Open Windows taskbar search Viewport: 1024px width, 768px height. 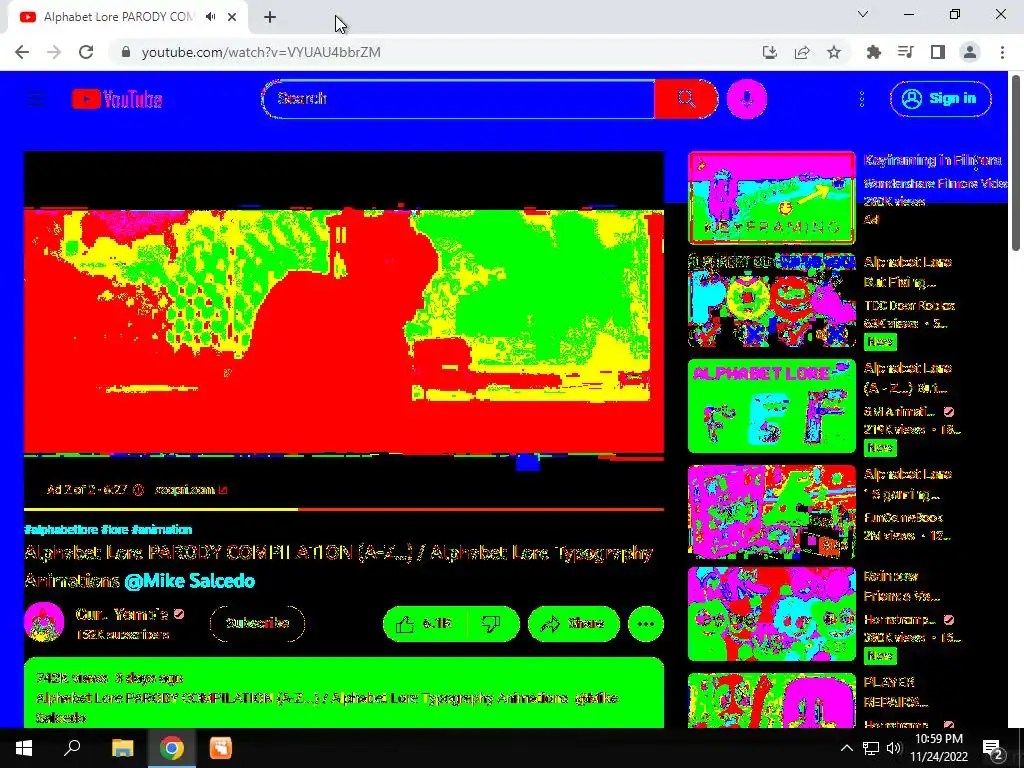click(72, 748)
